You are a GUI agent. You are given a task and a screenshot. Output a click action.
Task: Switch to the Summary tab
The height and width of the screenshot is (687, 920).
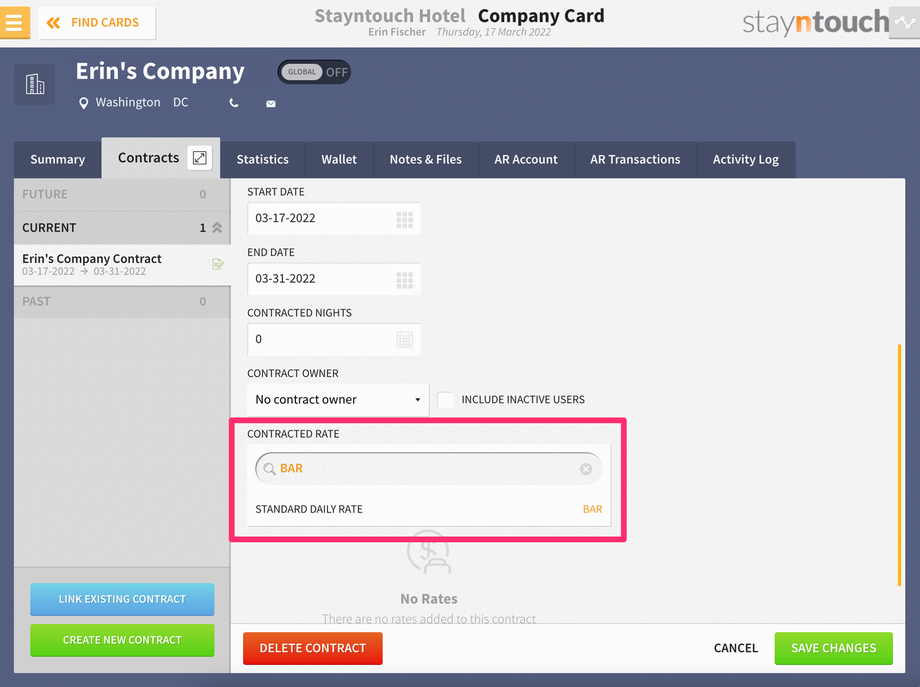[x=58, y=160]
